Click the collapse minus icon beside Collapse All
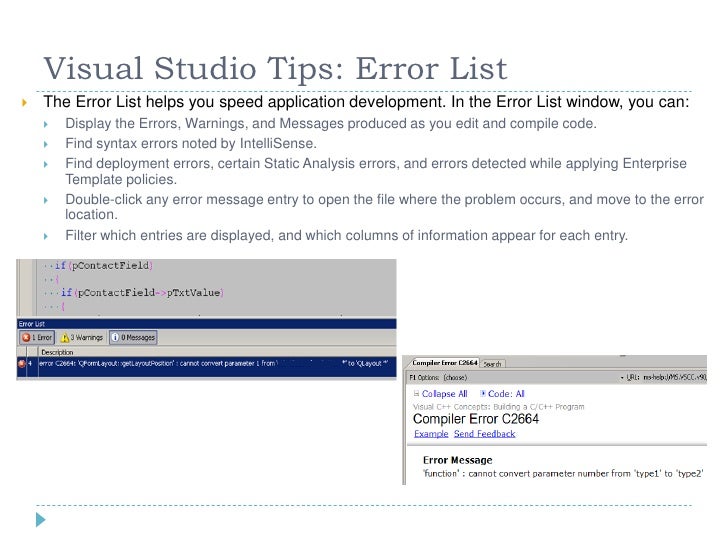728x546 pixels. (416, 393)
